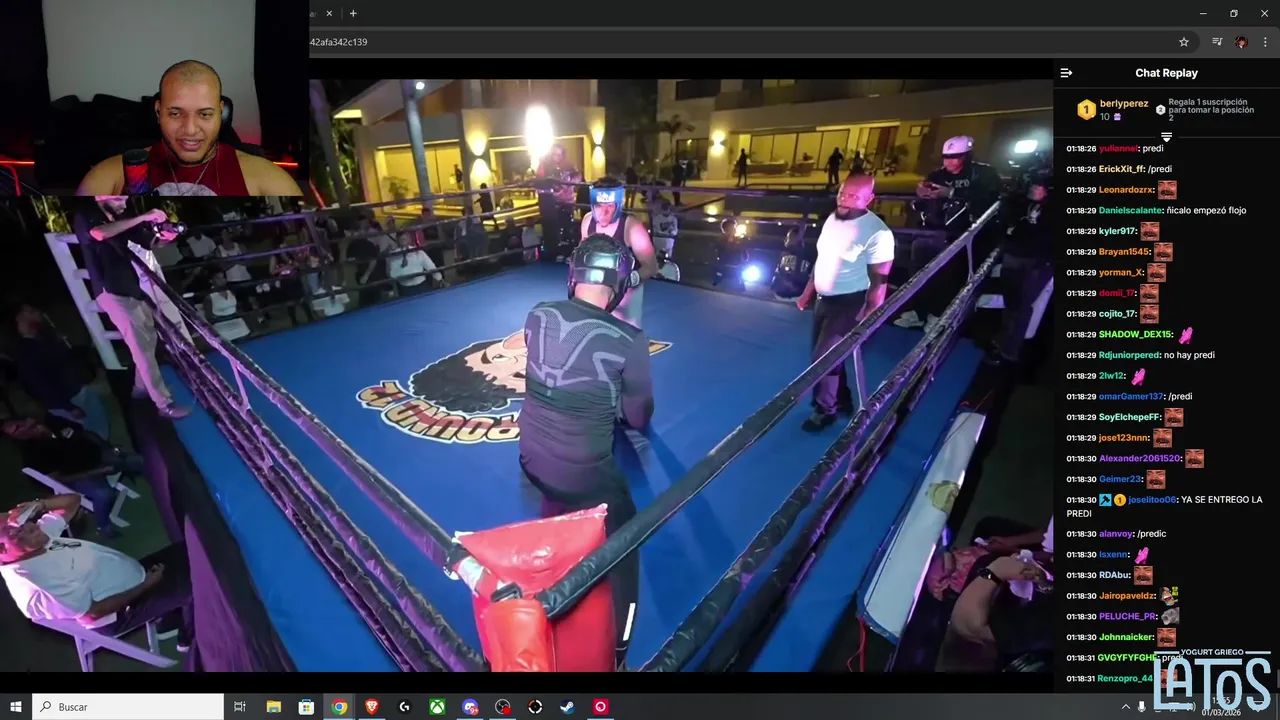Open Brave browser from the taskbar

click(372, 707)
